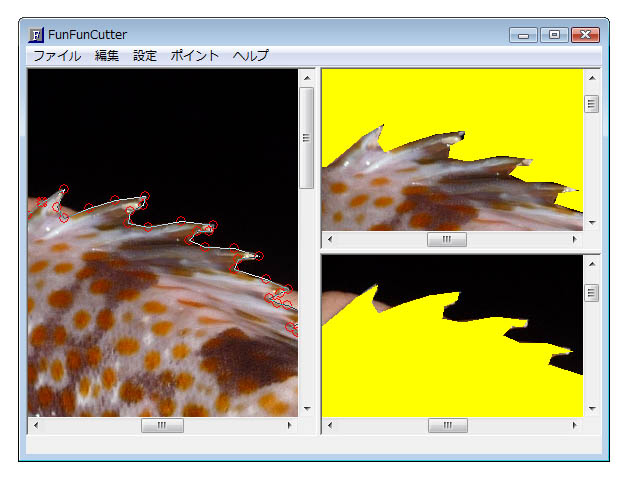Close the FunFunCutter window
This screenshot has height=482, width=630.
coord(585,35)
